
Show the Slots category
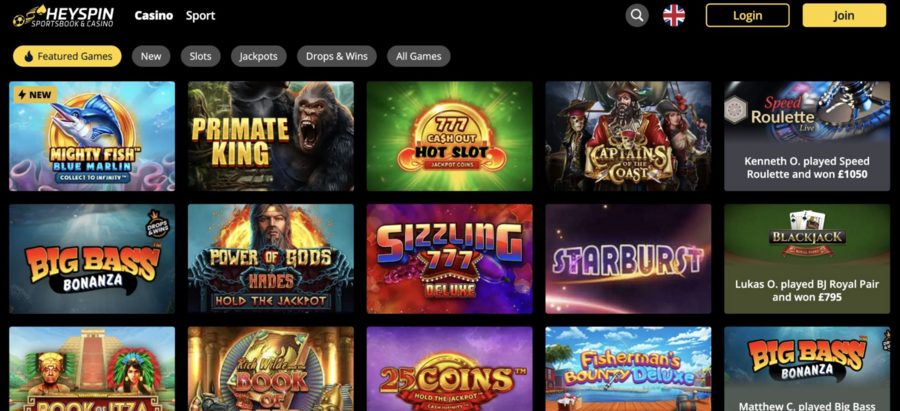coord(200,56)
